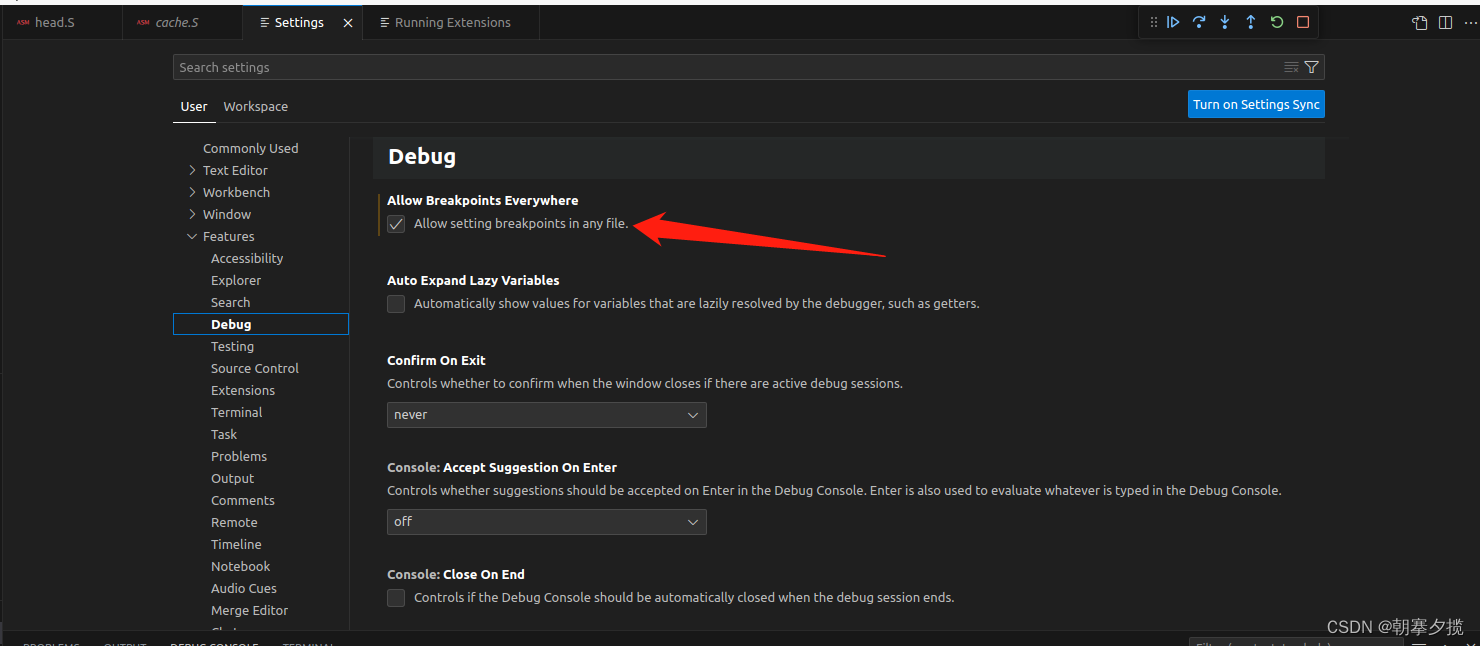Screen dimensions: 1480x646
Task: Click Turn on Settings Sync button
Action: coord(1256,103)
